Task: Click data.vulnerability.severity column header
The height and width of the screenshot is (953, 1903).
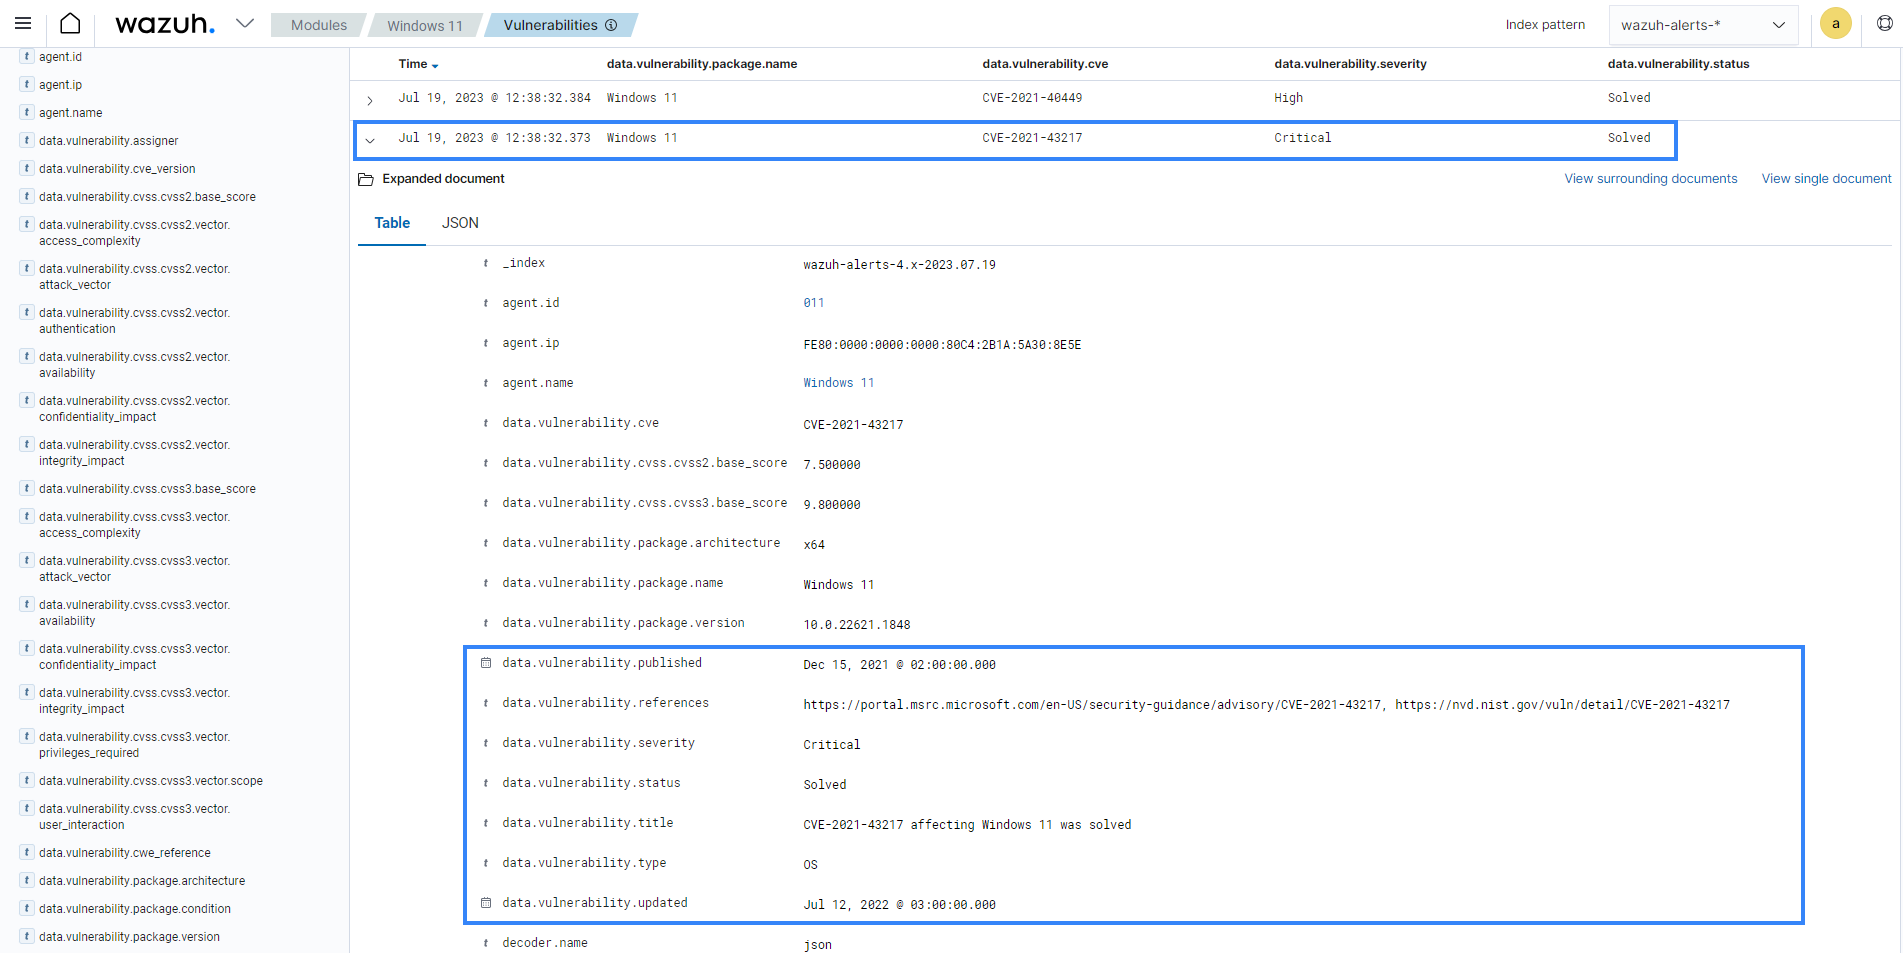Action: [1350, 64]
